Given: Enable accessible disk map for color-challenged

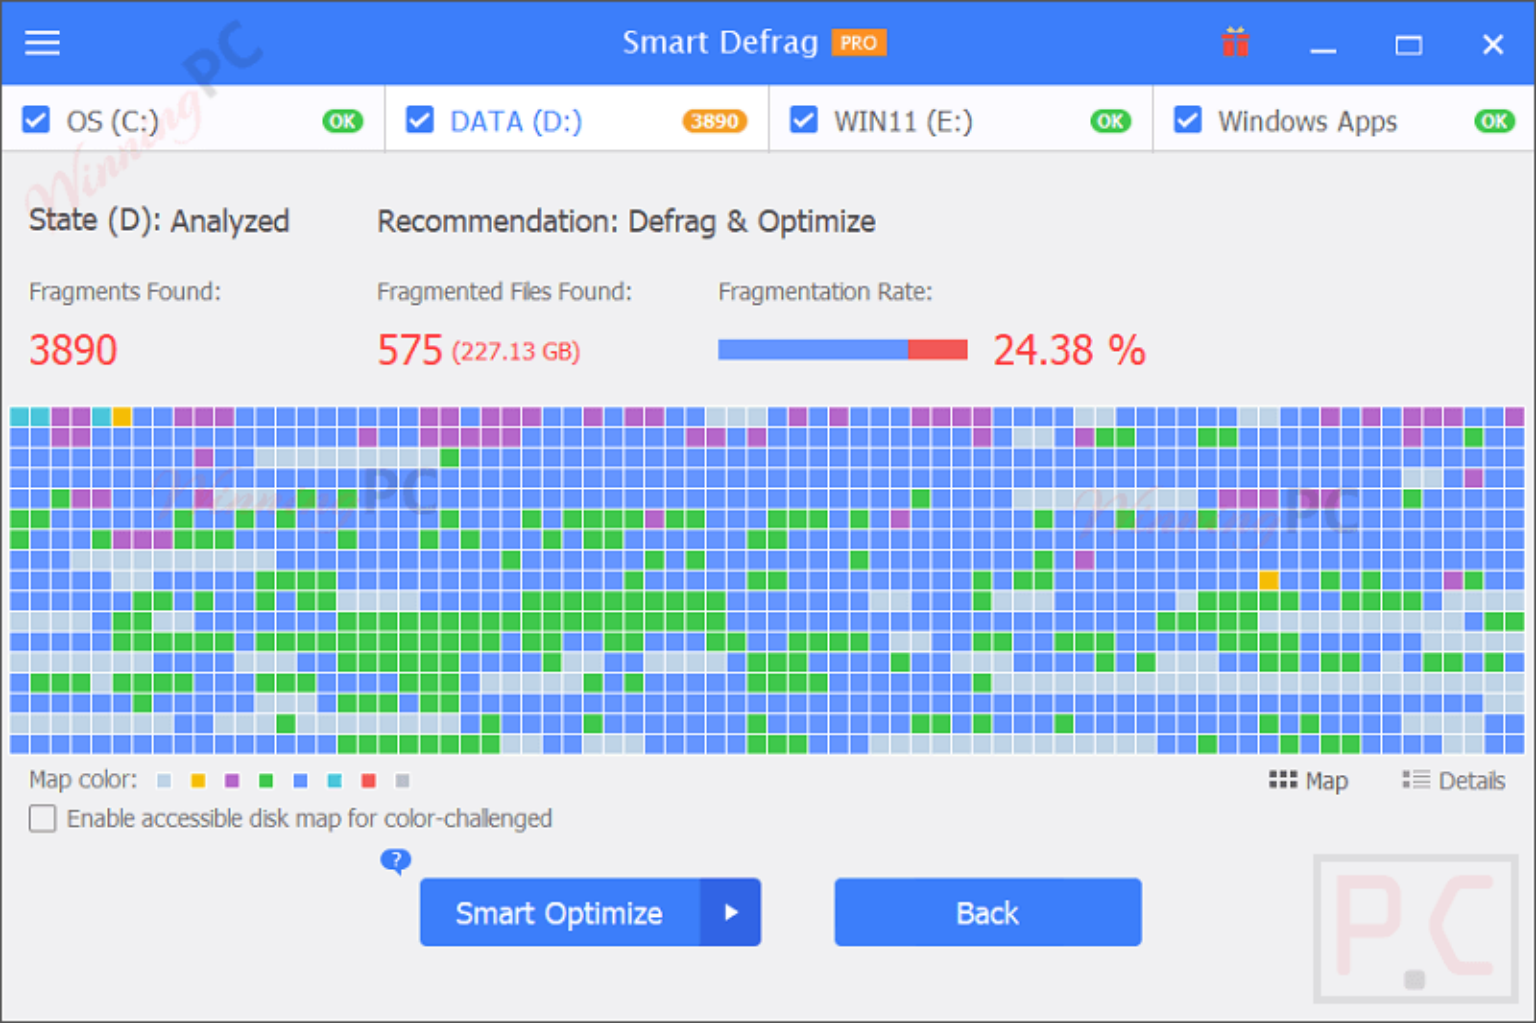Looking at the screenshot, I should [42, 818].
